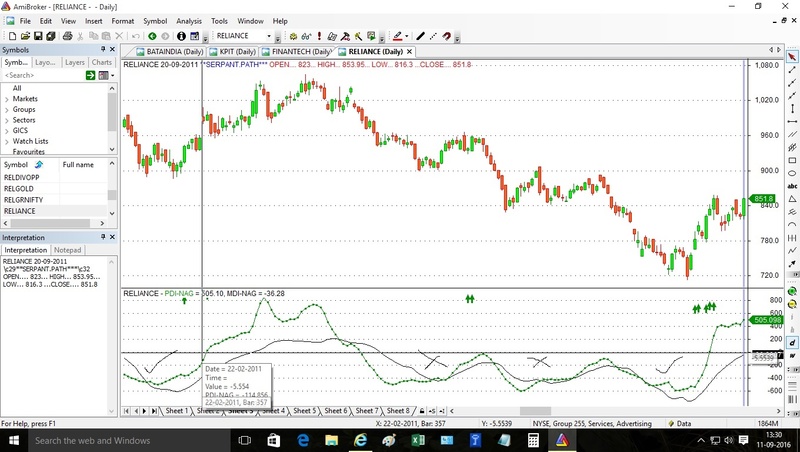This screenshot has height=452, width=800.
Task: Switch to FINANTECH (Daily) tab
Action: point(296,52)
